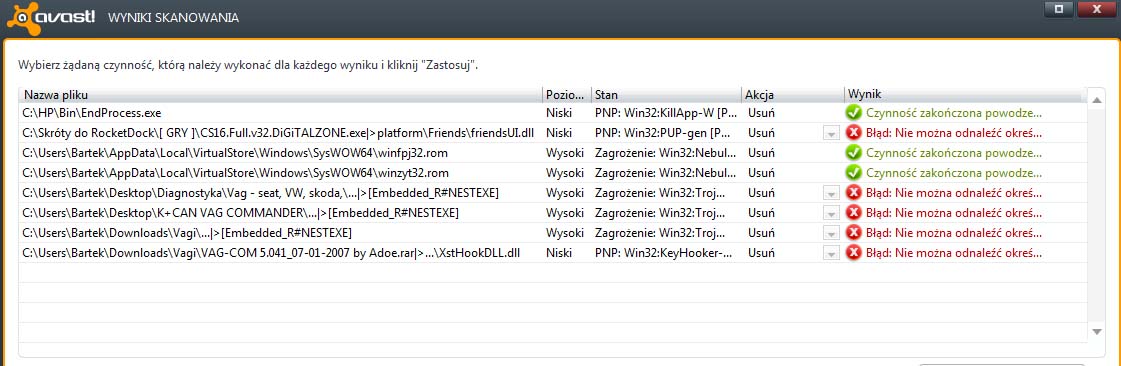The image size is (1121, 366).
Task: Sort by Wynik column header
Action: 963,94
